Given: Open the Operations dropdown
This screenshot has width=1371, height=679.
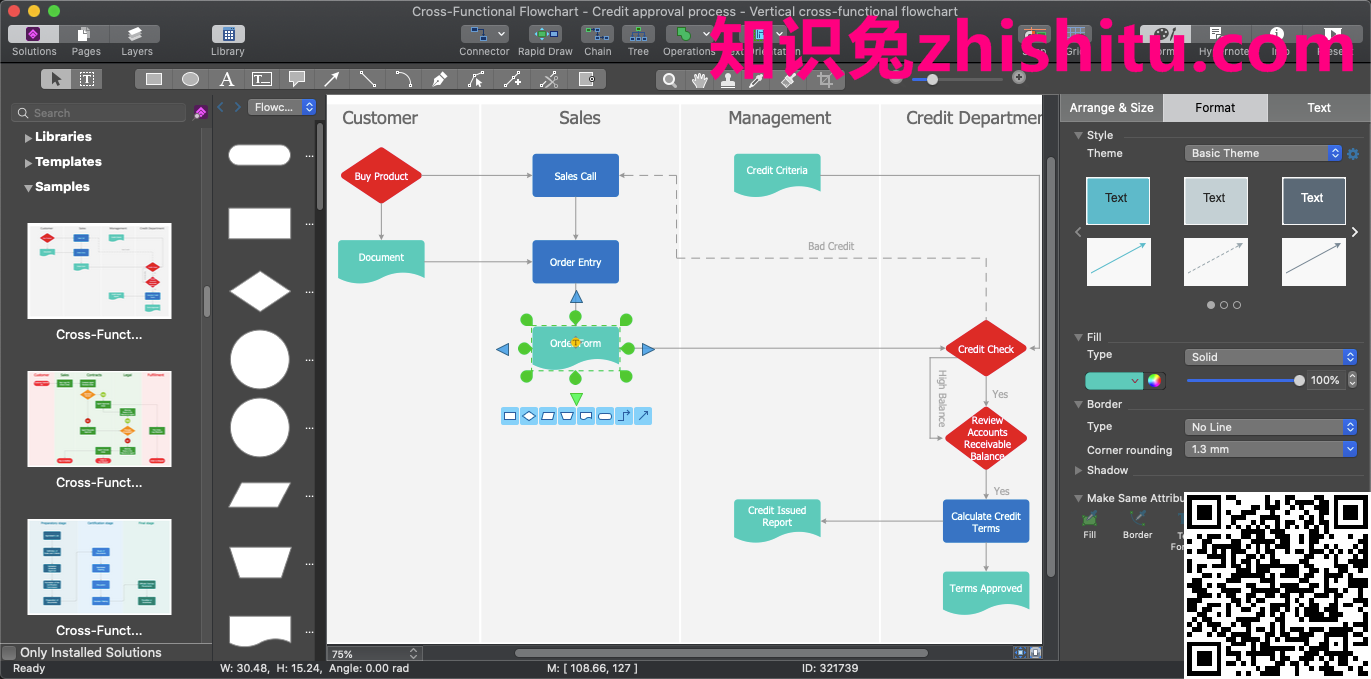Looking at the screenshot, I should [706, 34].
